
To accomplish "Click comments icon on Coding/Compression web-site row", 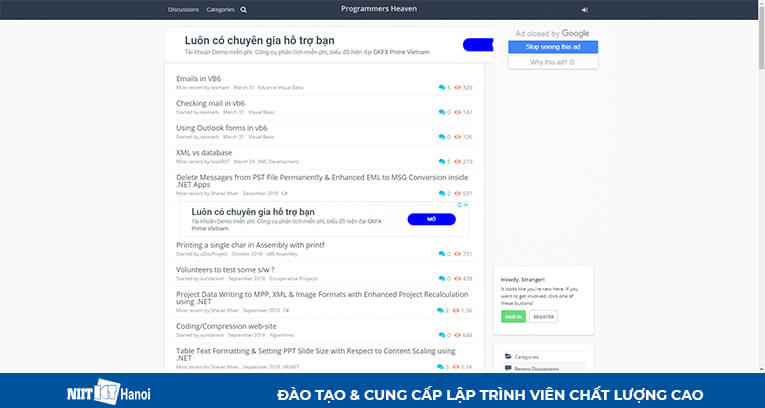I will (442, 335).
